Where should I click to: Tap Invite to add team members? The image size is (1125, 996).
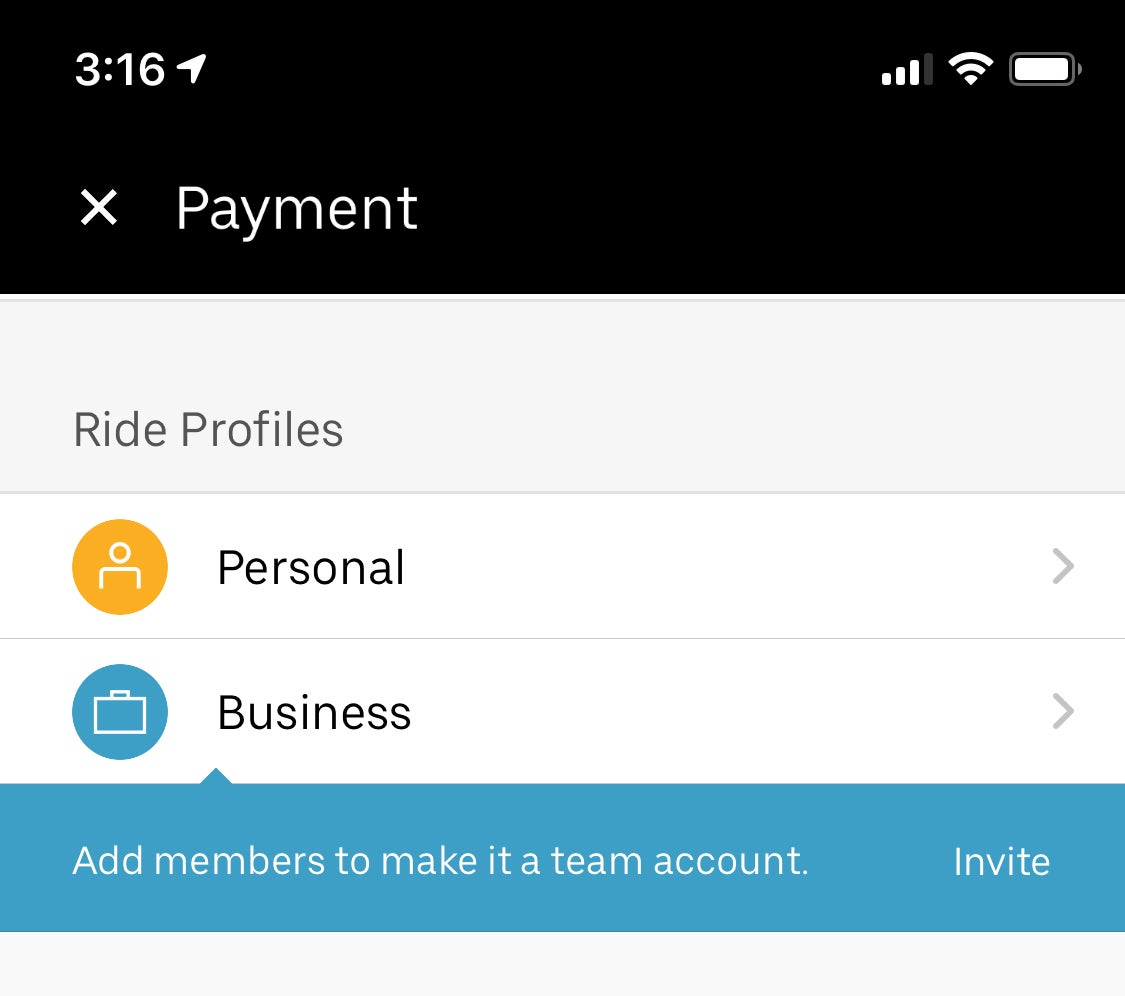[1001, 861]
